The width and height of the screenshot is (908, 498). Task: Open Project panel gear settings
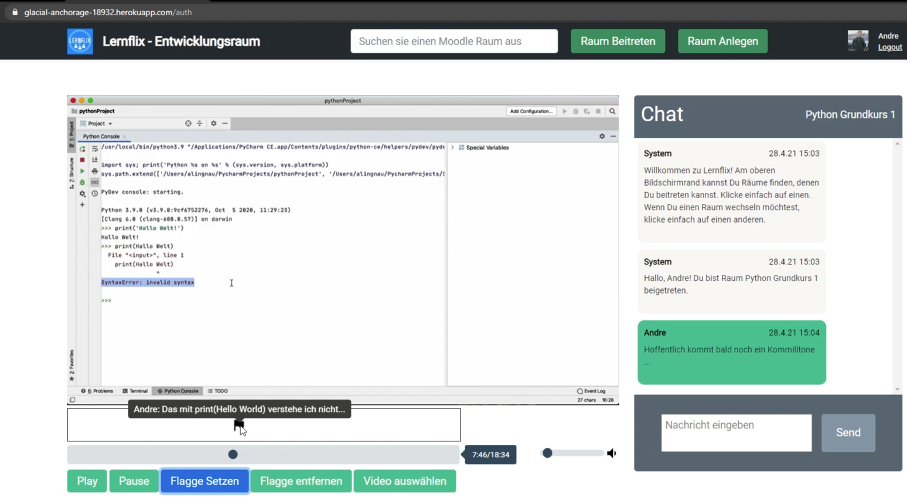pyautogui.click(x=214, y=123)
